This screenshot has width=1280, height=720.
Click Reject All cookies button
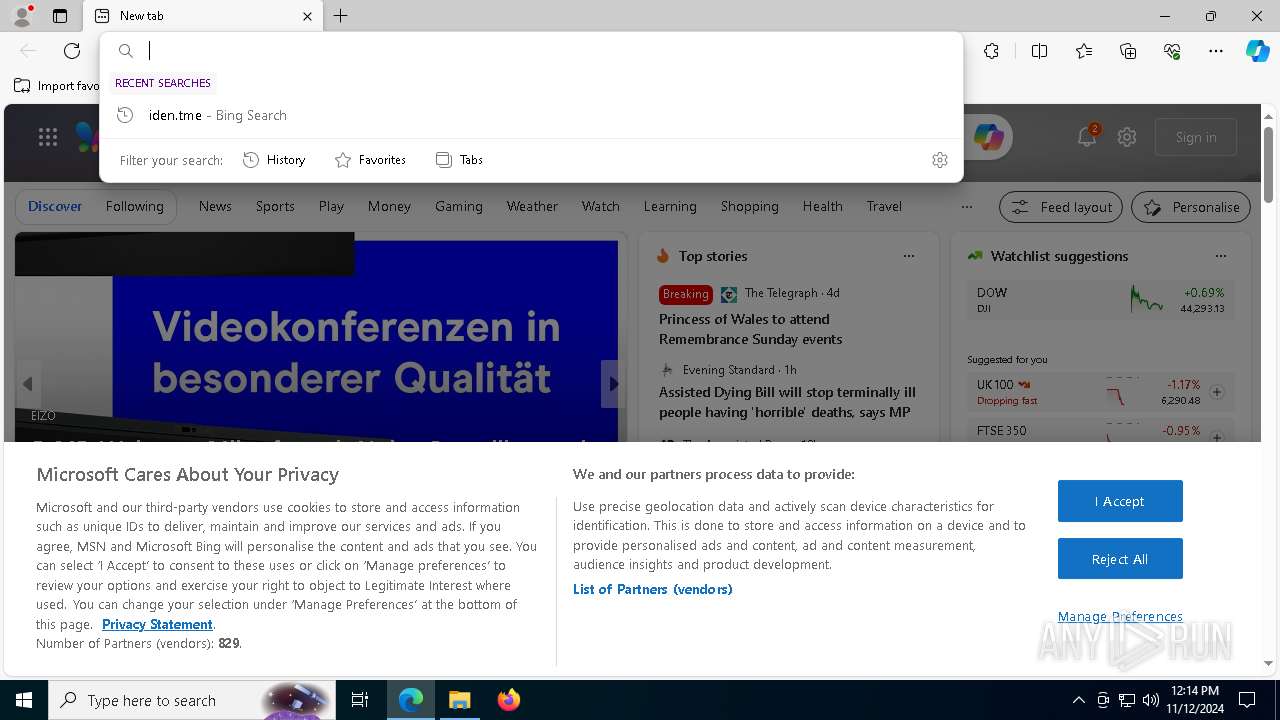(1120, 559)
